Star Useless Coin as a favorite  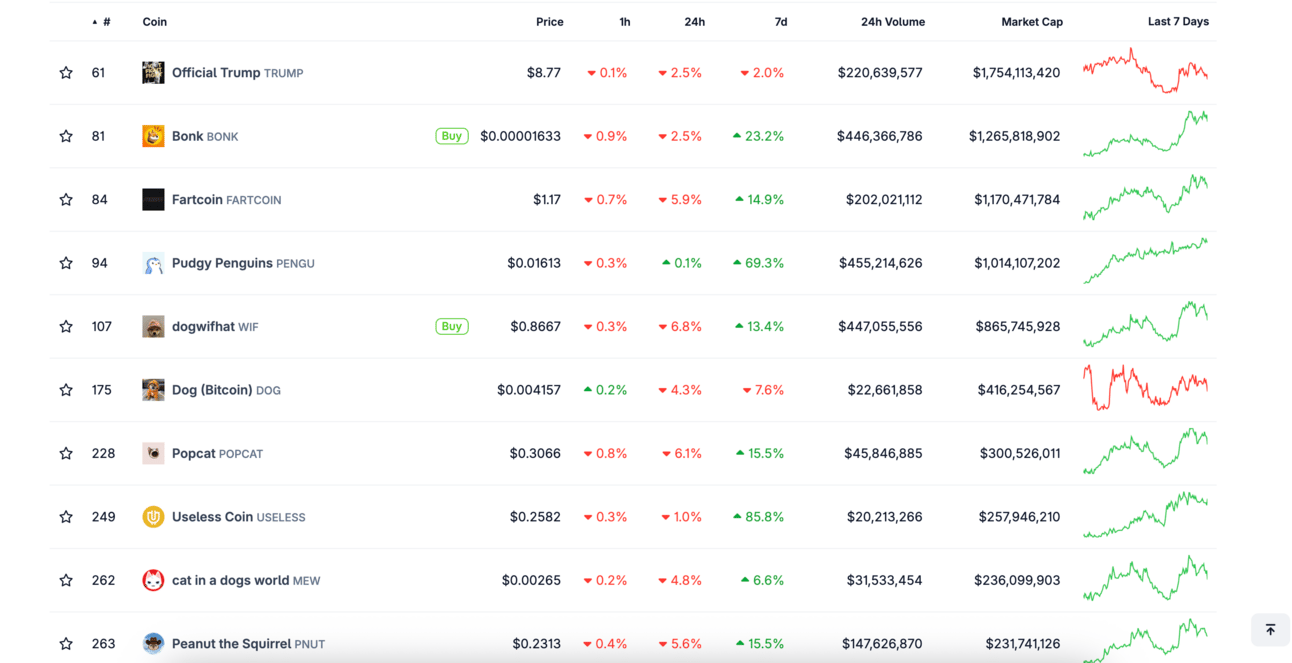pyautogui.click(x=66, y=517)
